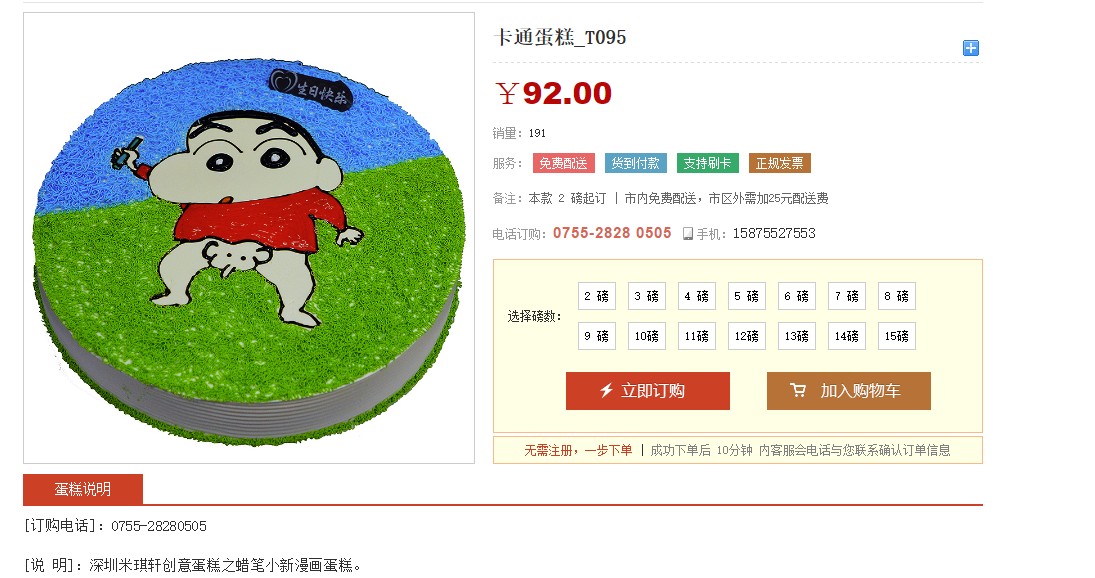Open the Crayon Shin-chan cake image
Image resolution: width=1095 pixels, height=578 pixels.
tap(249, 238)
